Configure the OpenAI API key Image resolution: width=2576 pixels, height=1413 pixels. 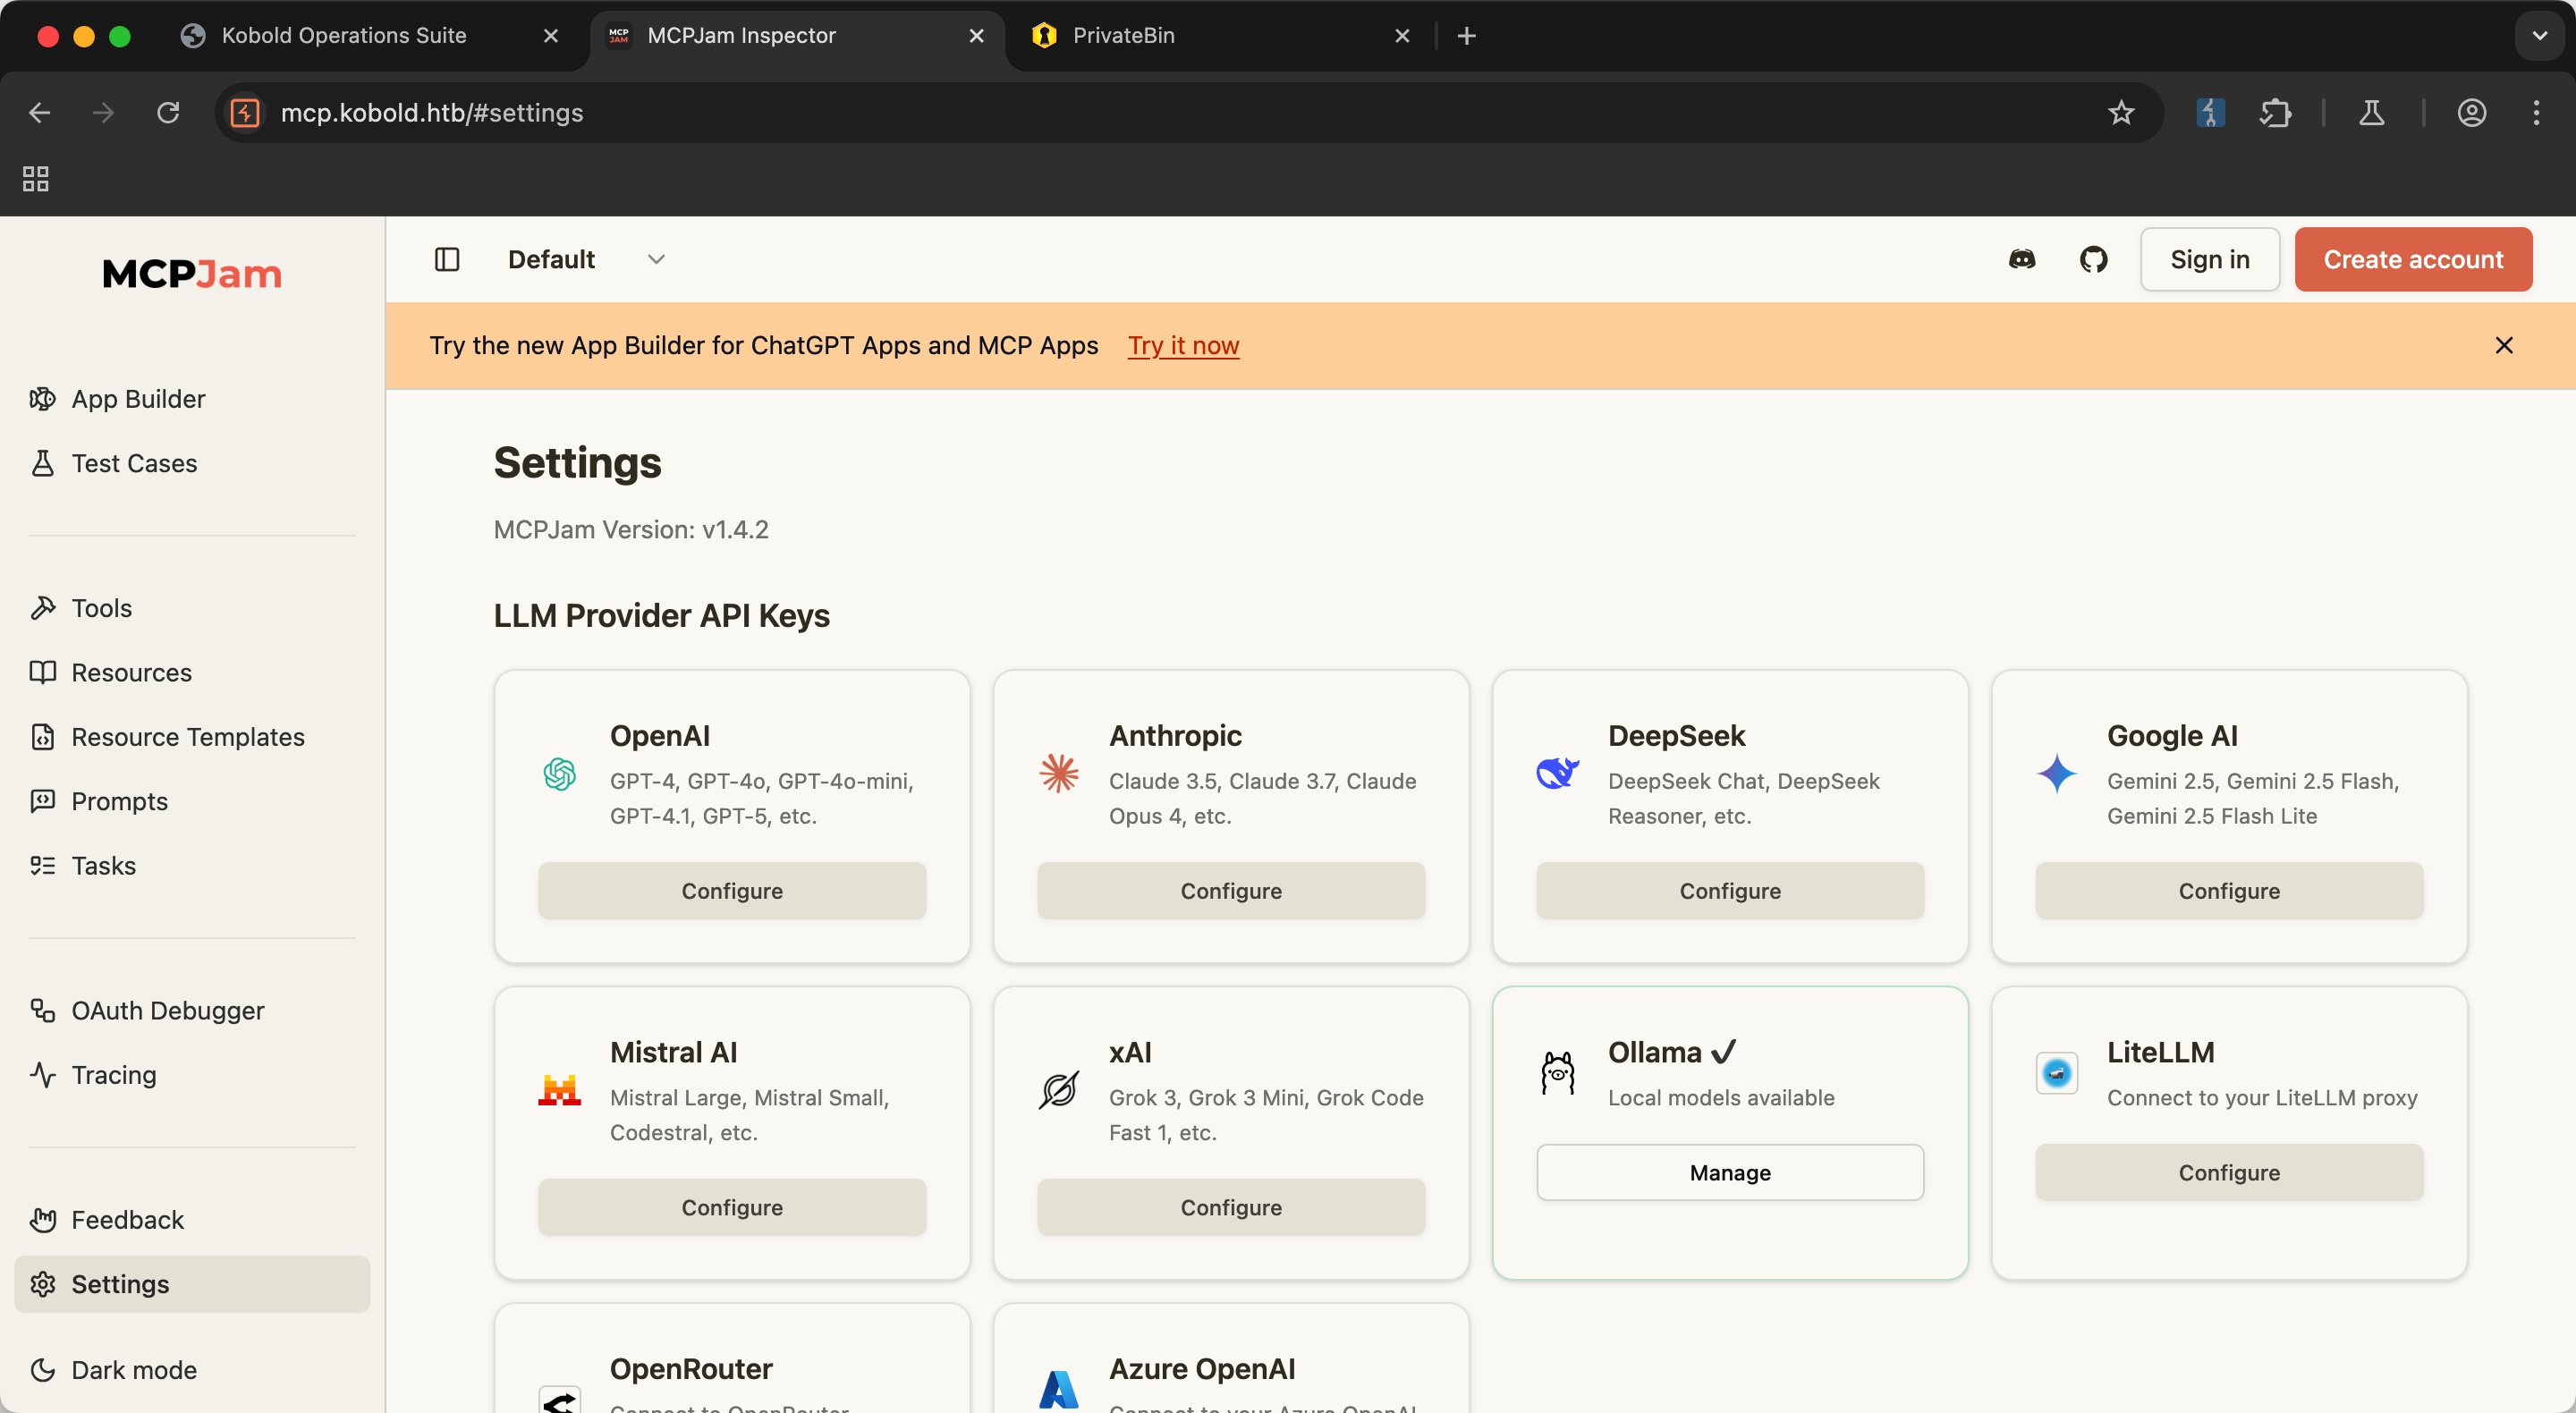(732, 891)
